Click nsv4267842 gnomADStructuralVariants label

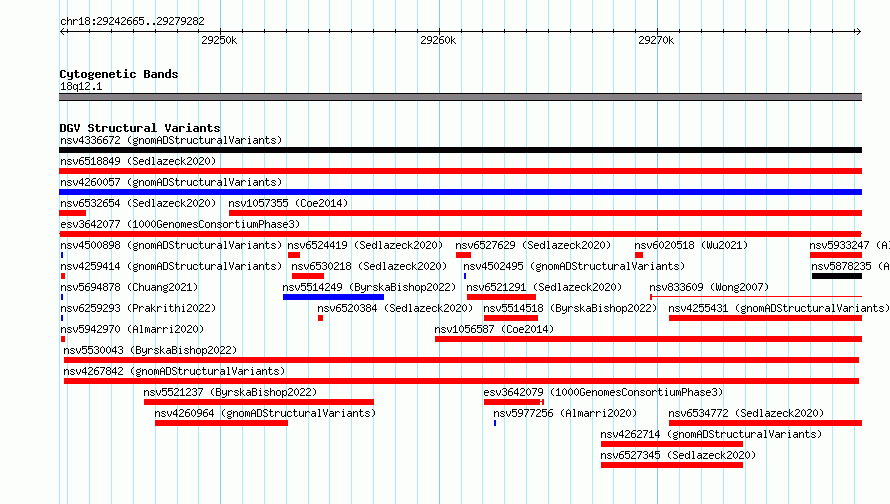click(174, 371)
